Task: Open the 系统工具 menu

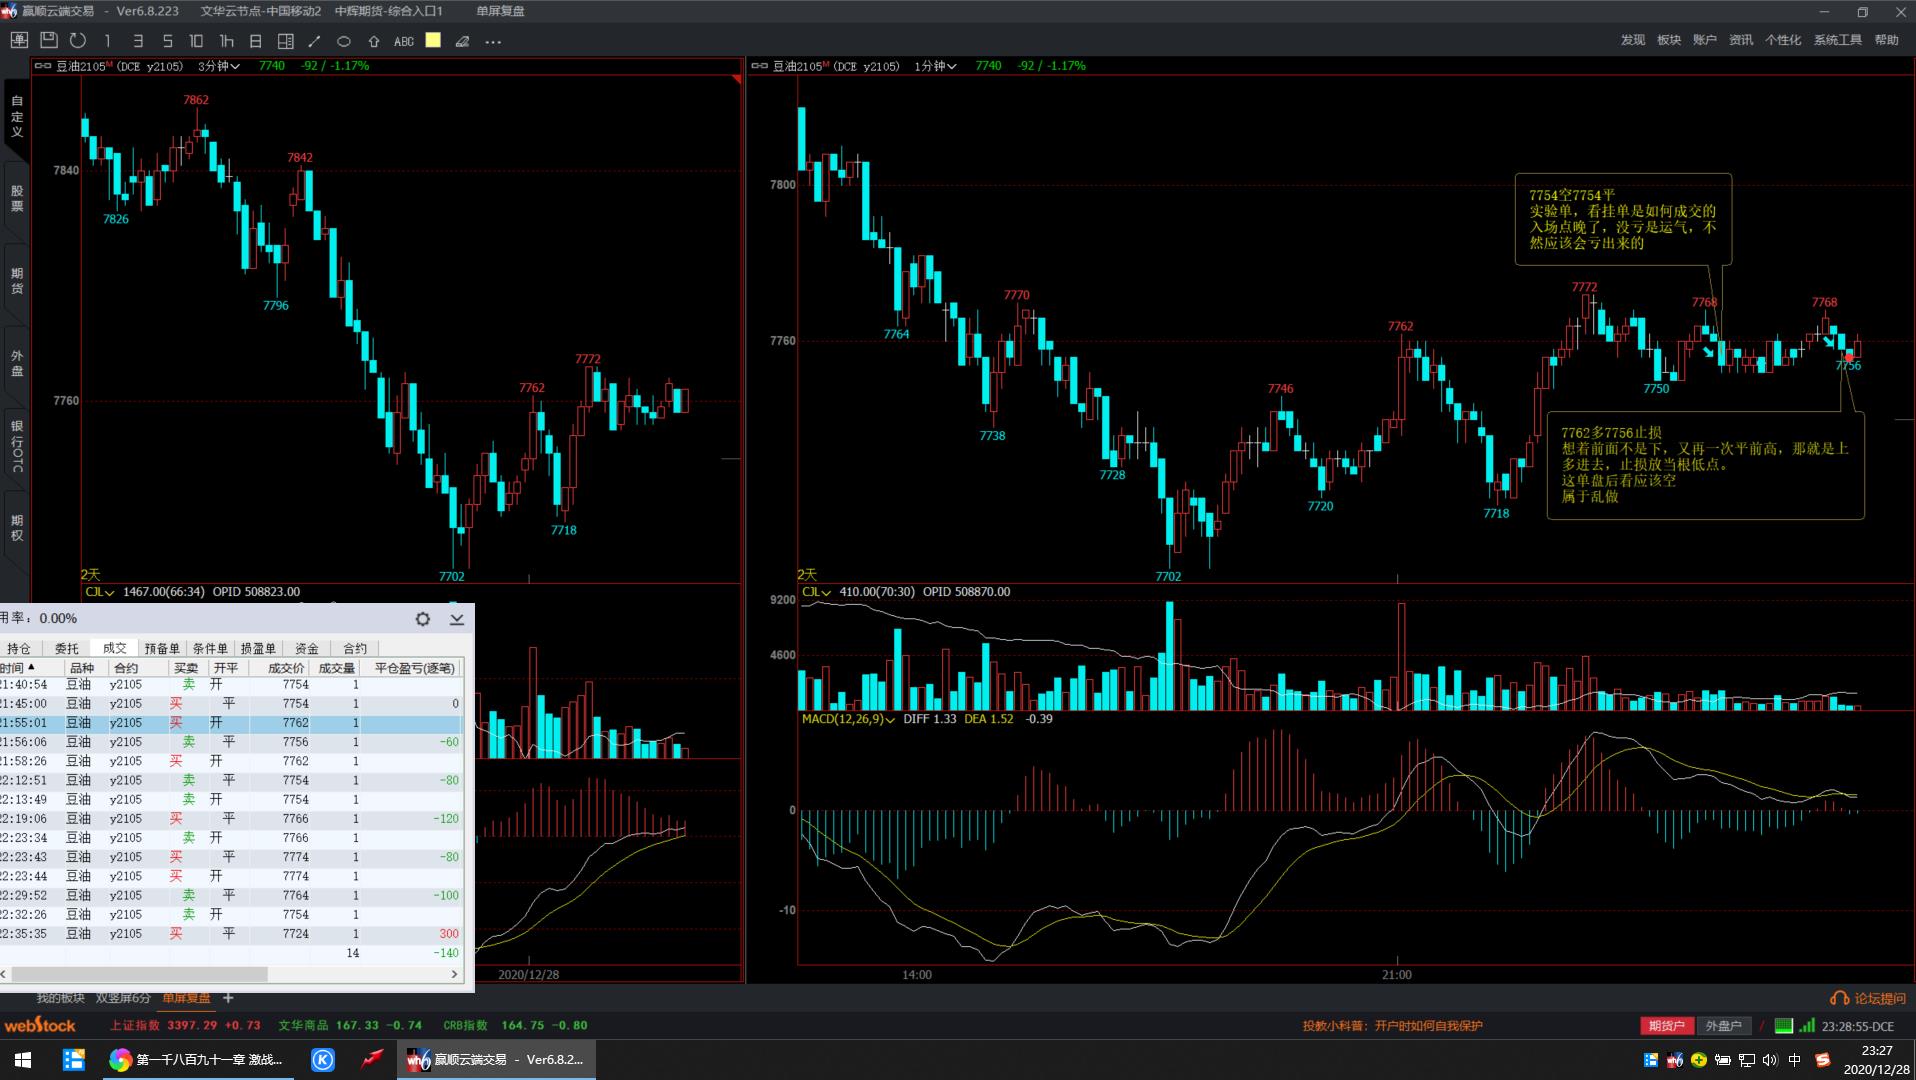Action: point(1837,40)
